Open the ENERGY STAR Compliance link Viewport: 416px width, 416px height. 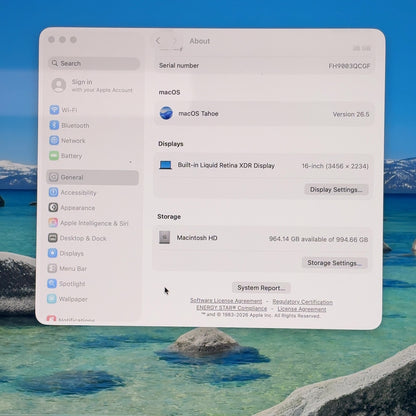click(x=232, y=308)
